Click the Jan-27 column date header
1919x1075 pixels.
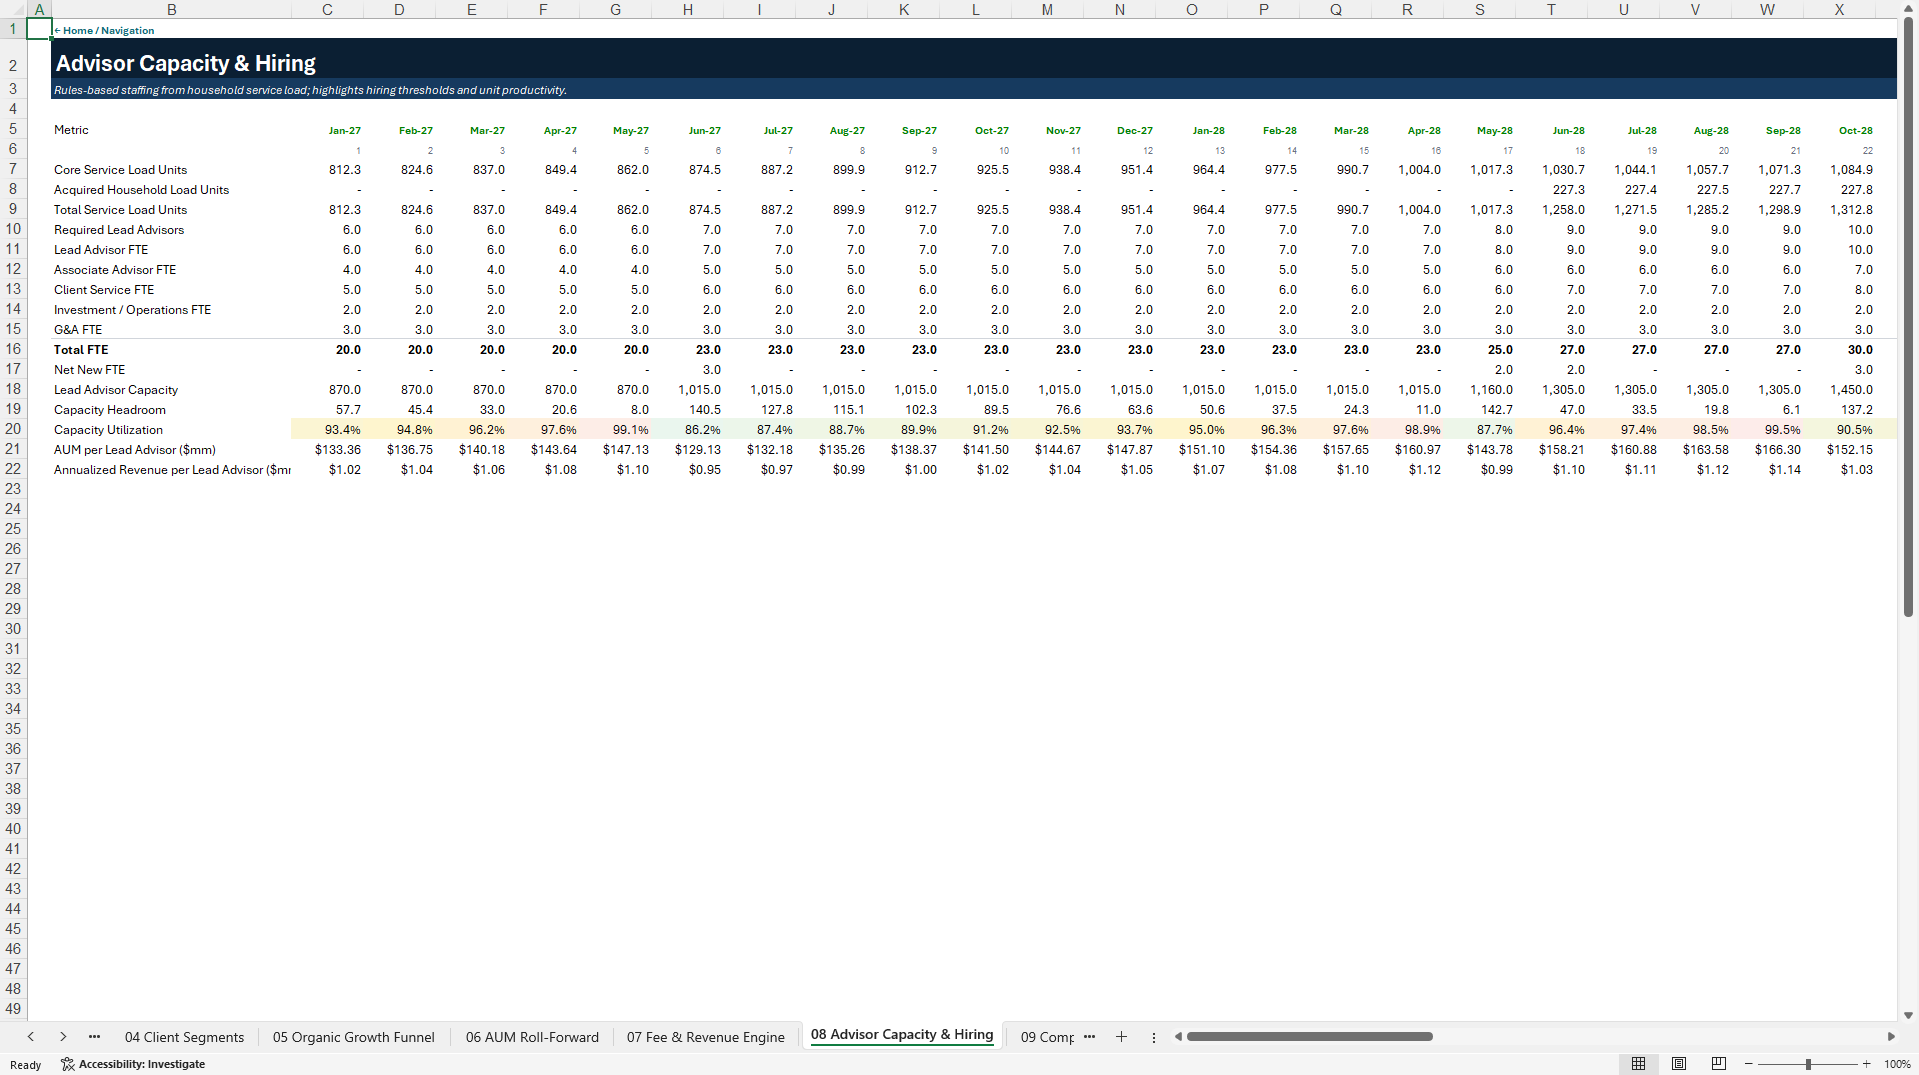click(x=344, y=131)
